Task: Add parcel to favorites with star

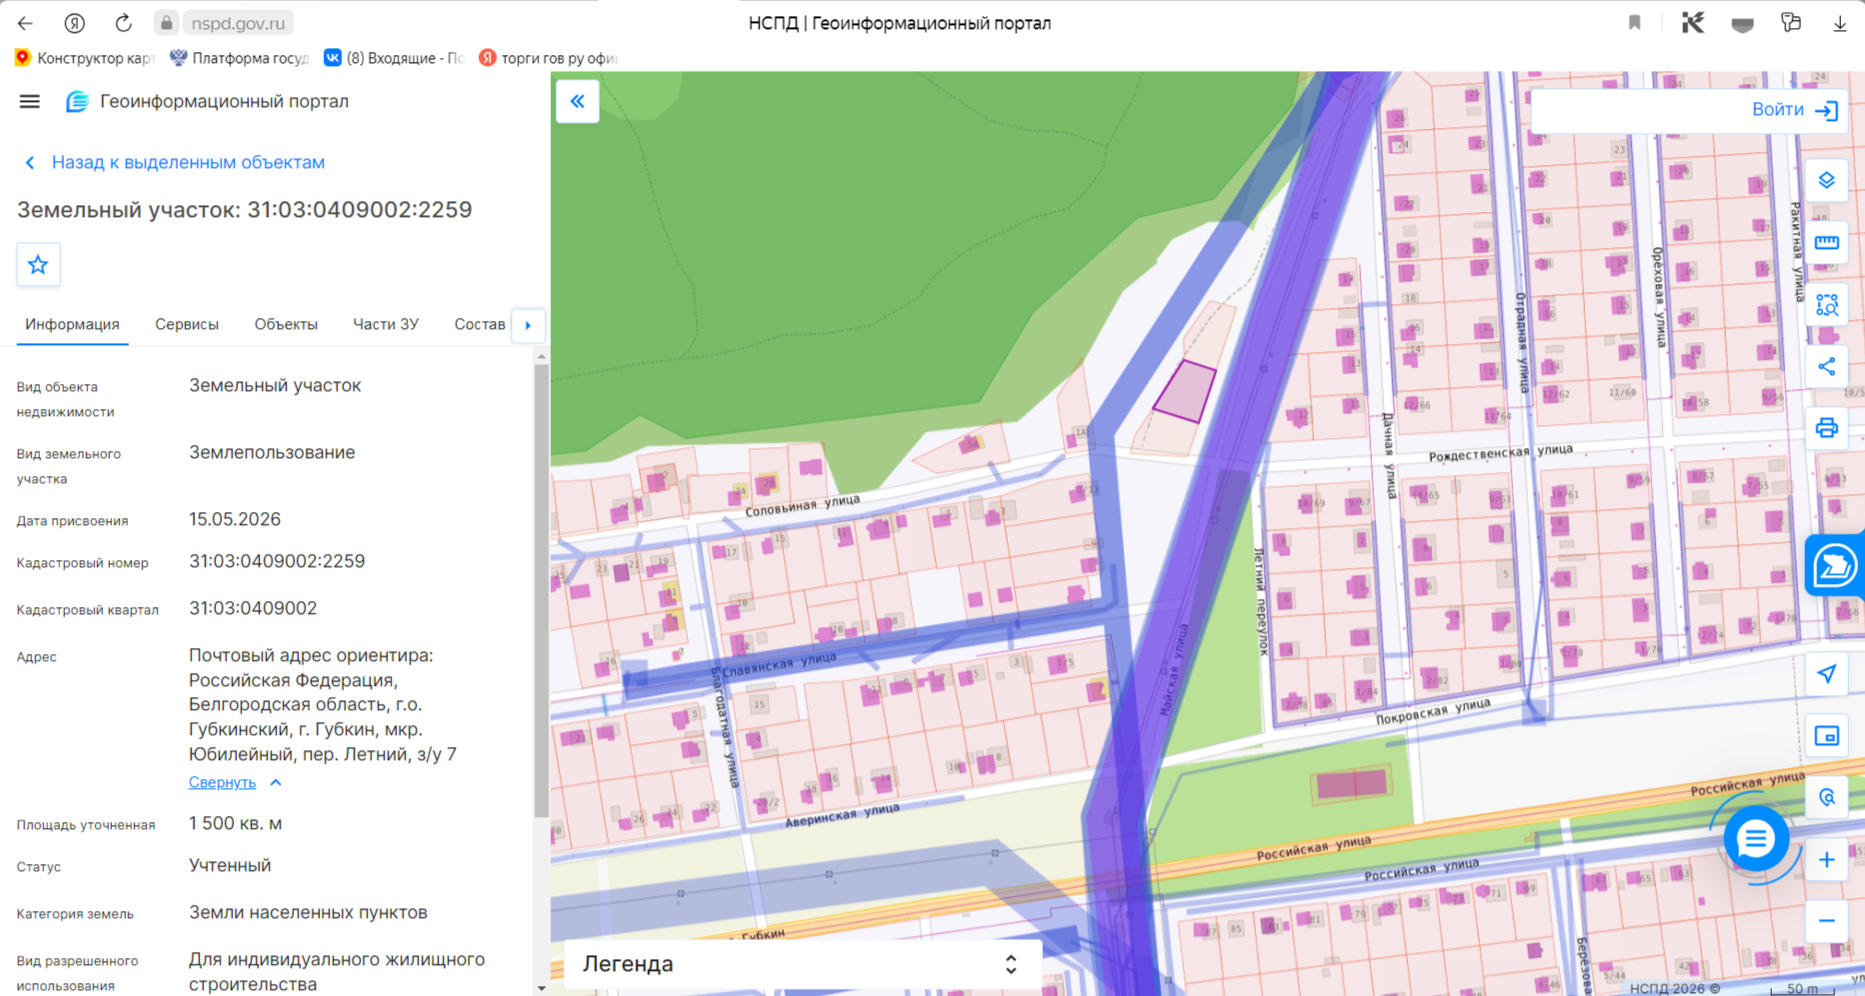Action: point(38,265)
